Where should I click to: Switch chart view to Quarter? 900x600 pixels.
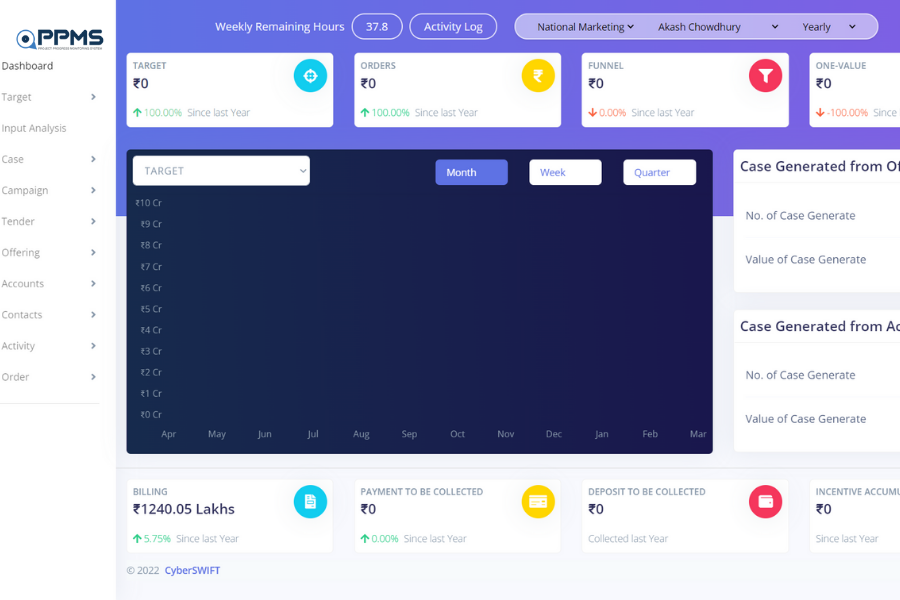pyautogui.click(x=659, y=172)
